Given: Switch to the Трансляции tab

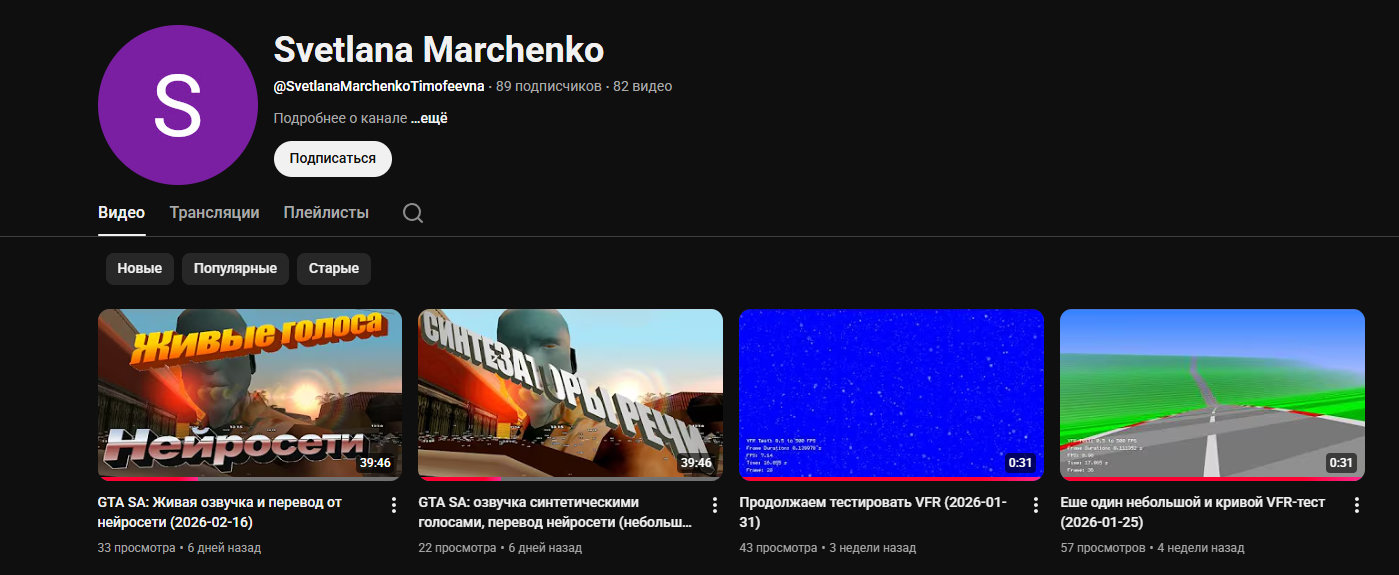Looking at the screenshot, I should [x=214, y=213].
